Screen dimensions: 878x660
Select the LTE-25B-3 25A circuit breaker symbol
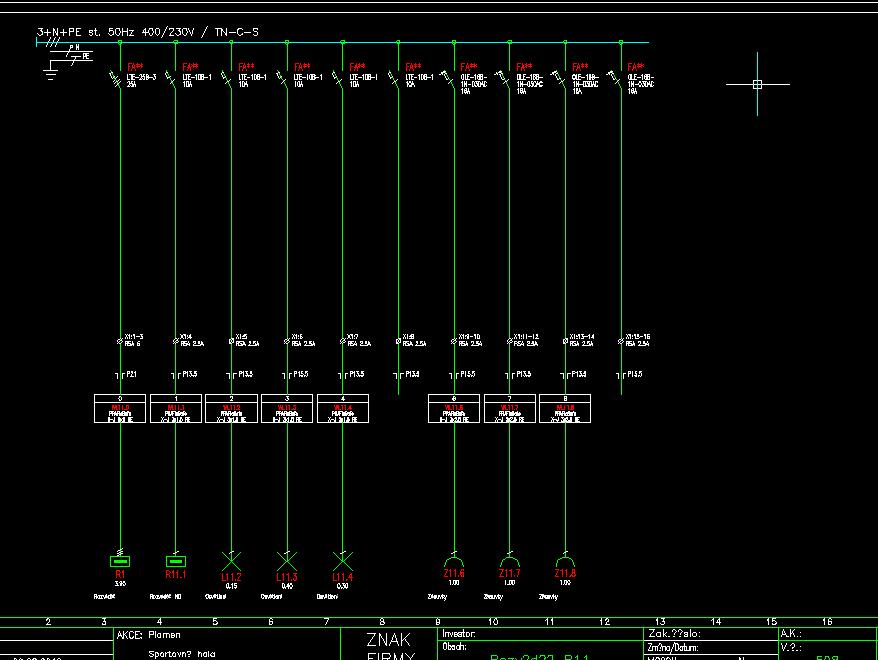[116, 80]
